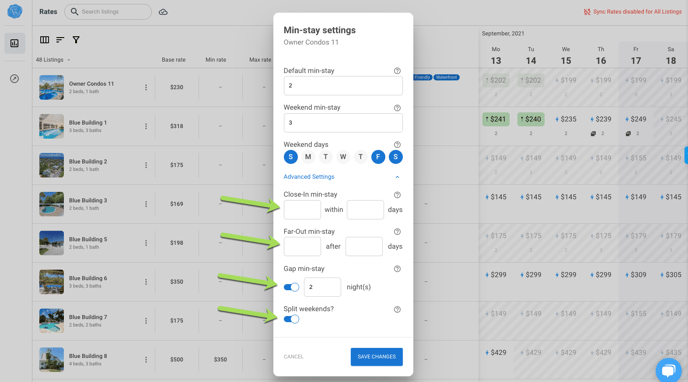Open three-dot menu for Blue Building 3
The height and width of the screenshot is (382, 688).
pos(146,204)
